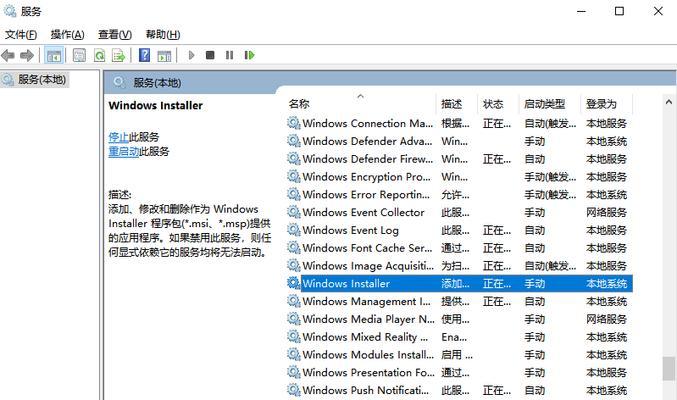Sort by the 登录为 column header

601,104
